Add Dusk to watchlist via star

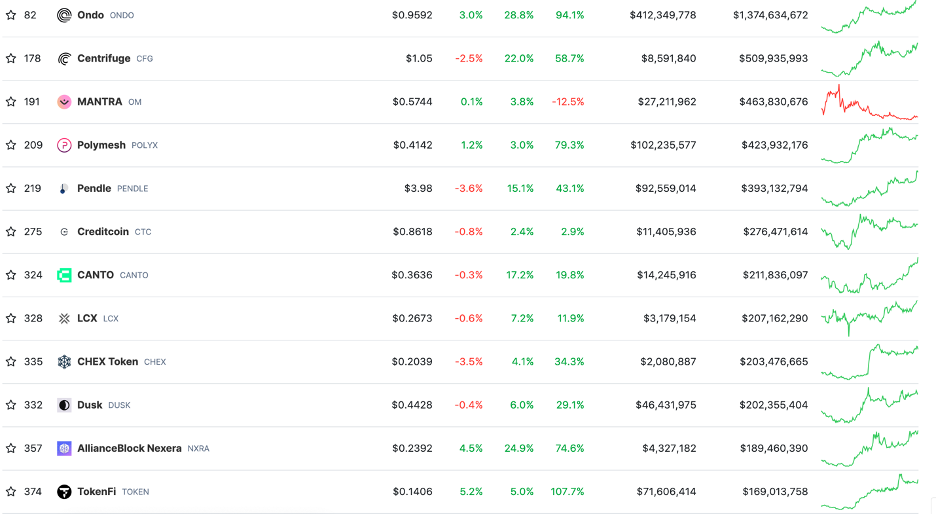pyautogui.click(x=11, y=405)
